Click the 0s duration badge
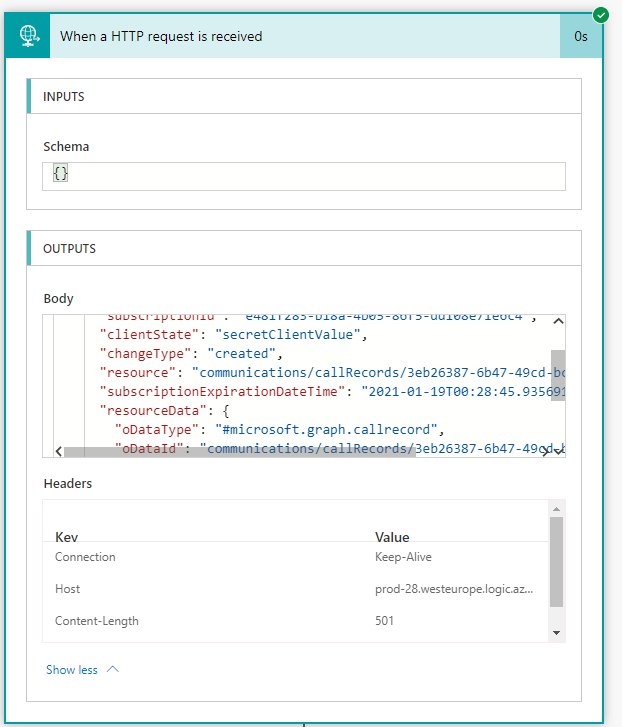The height and width of the screenshot is (727, 622). 581,36
